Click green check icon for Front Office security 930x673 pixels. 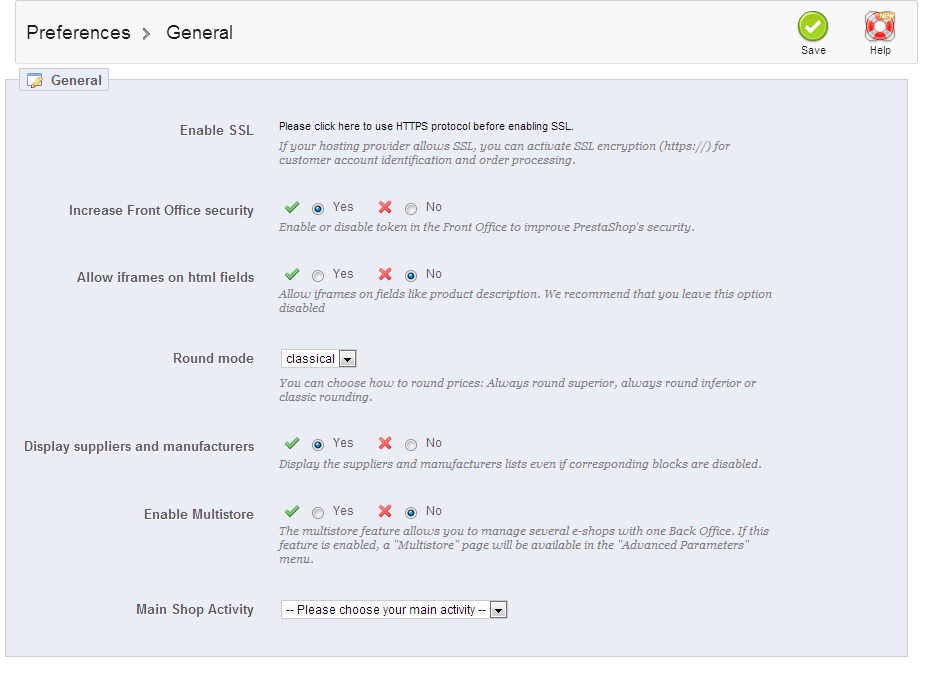point(292,208)
